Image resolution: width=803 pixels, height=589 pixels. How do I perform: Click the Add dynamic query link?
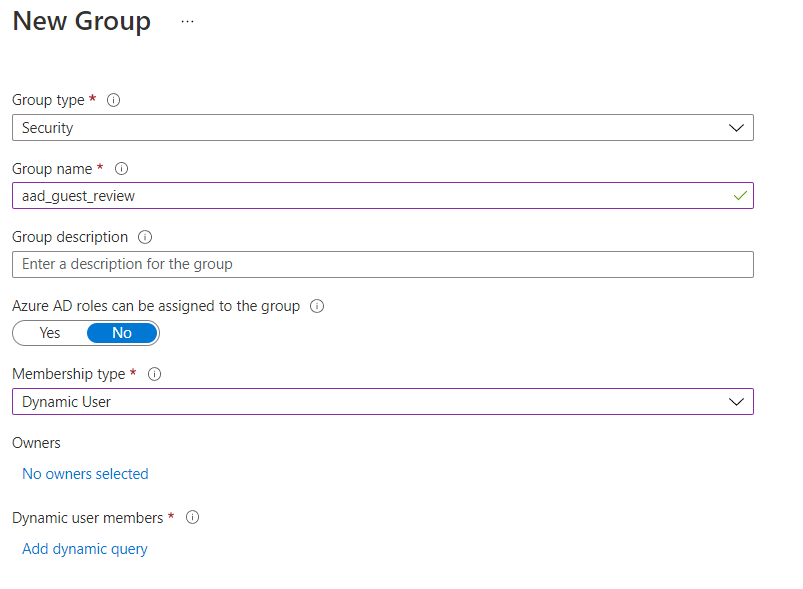[85, 549]
